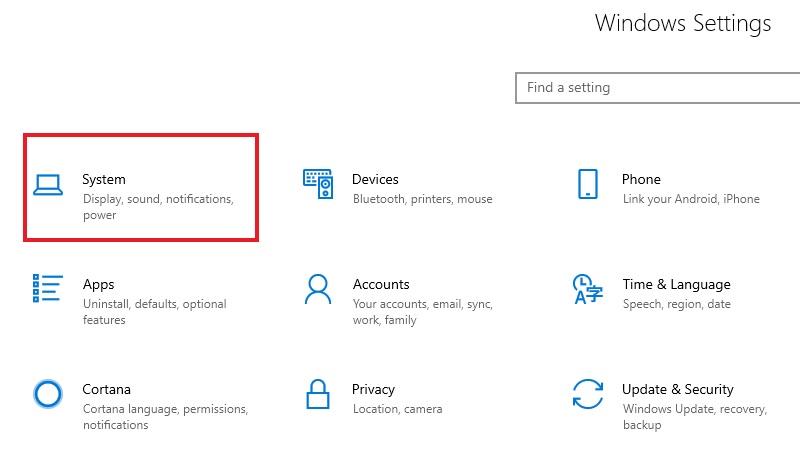Click the Time & Language icon
This screenshot has width=800, height=450.
pyautogui.click(x=588, y=289)
